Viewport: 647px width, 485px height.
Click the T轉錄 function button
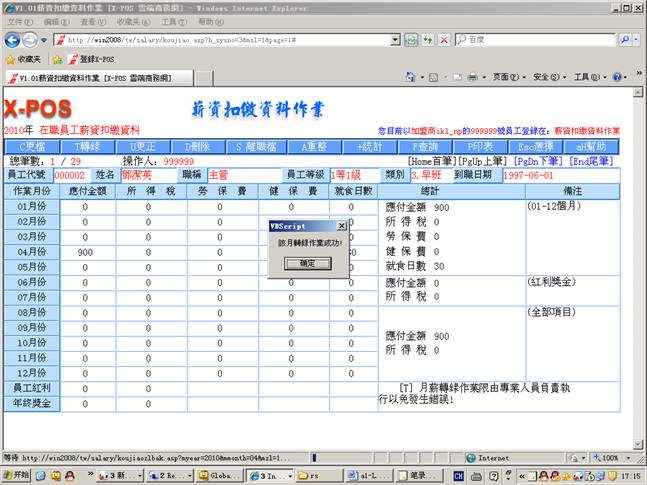95,146
